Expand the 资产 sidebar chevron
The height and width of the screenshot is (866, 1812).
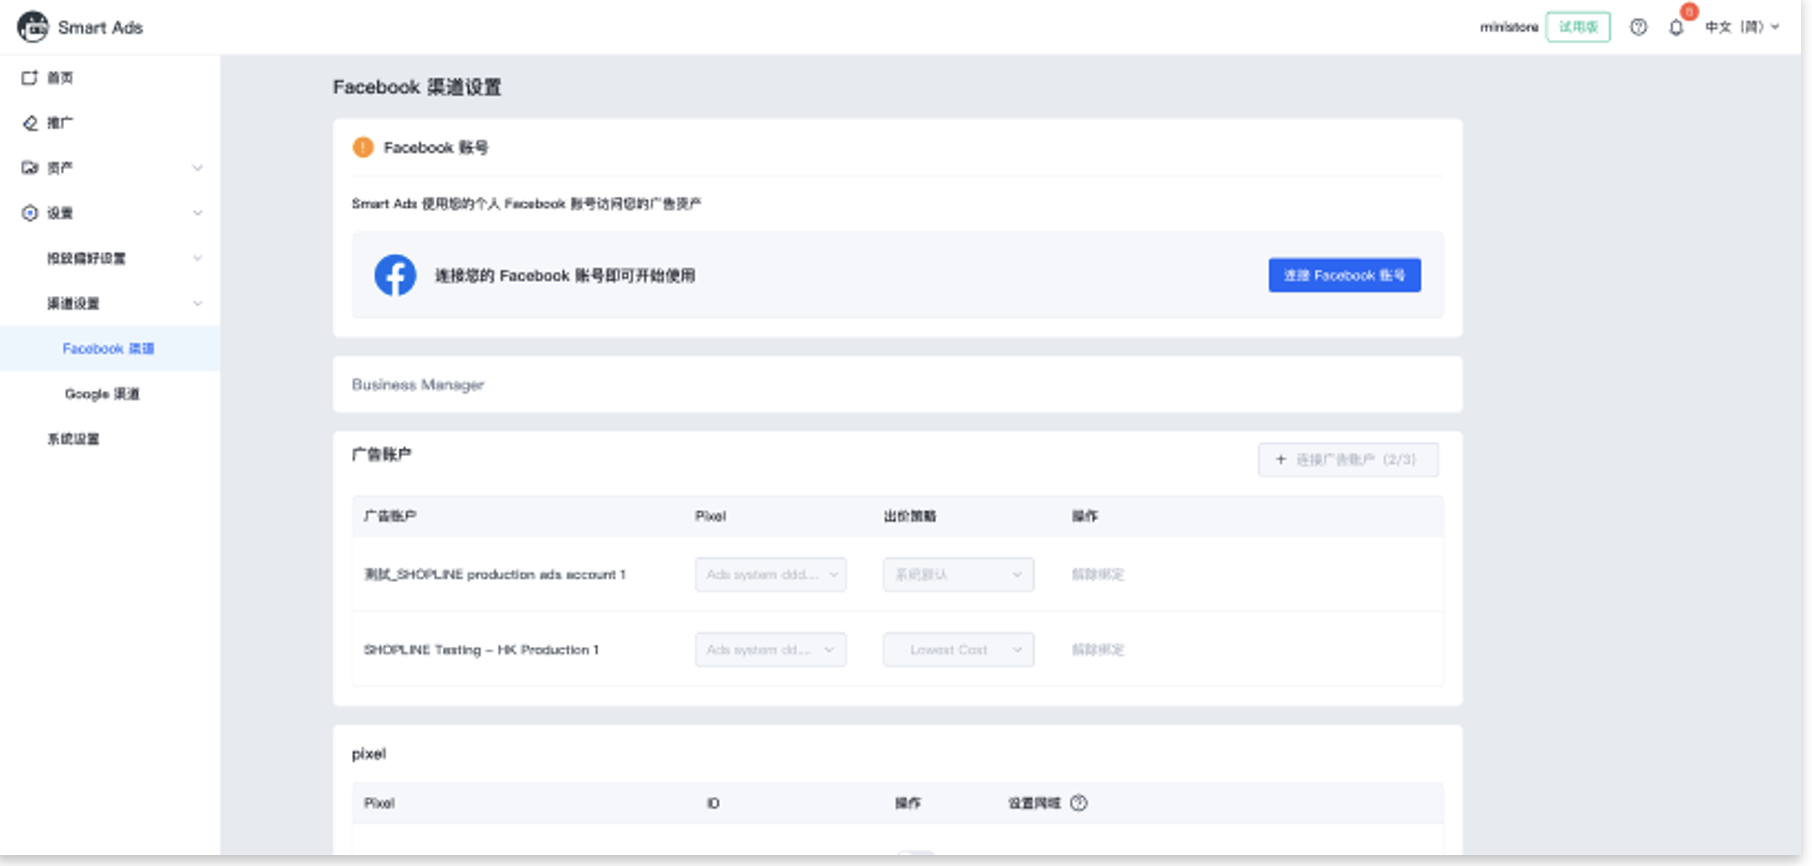197,168
